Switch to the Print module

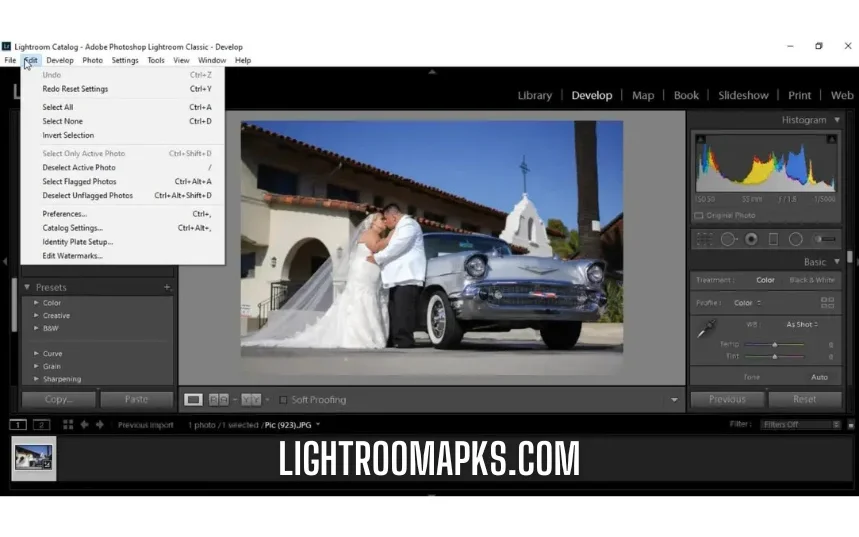[799, 95]
